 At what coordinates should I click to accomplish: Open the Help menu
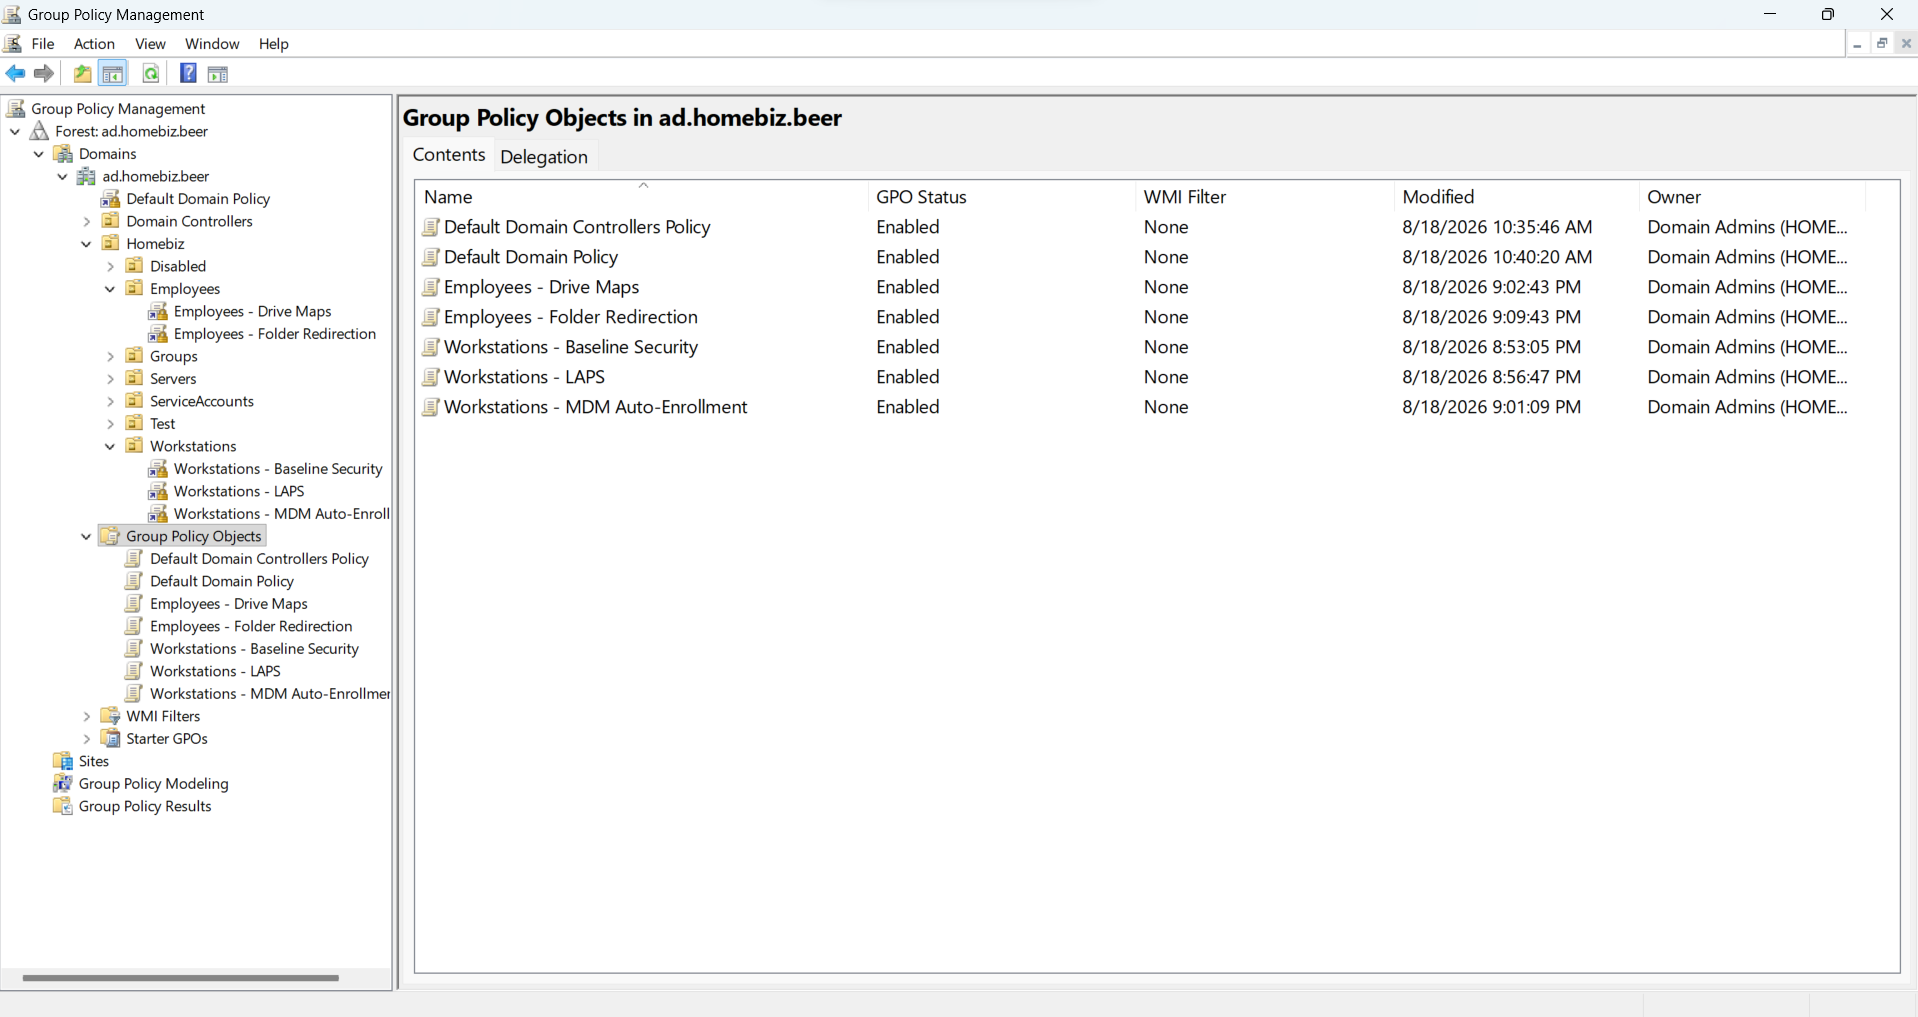[273, 44]
